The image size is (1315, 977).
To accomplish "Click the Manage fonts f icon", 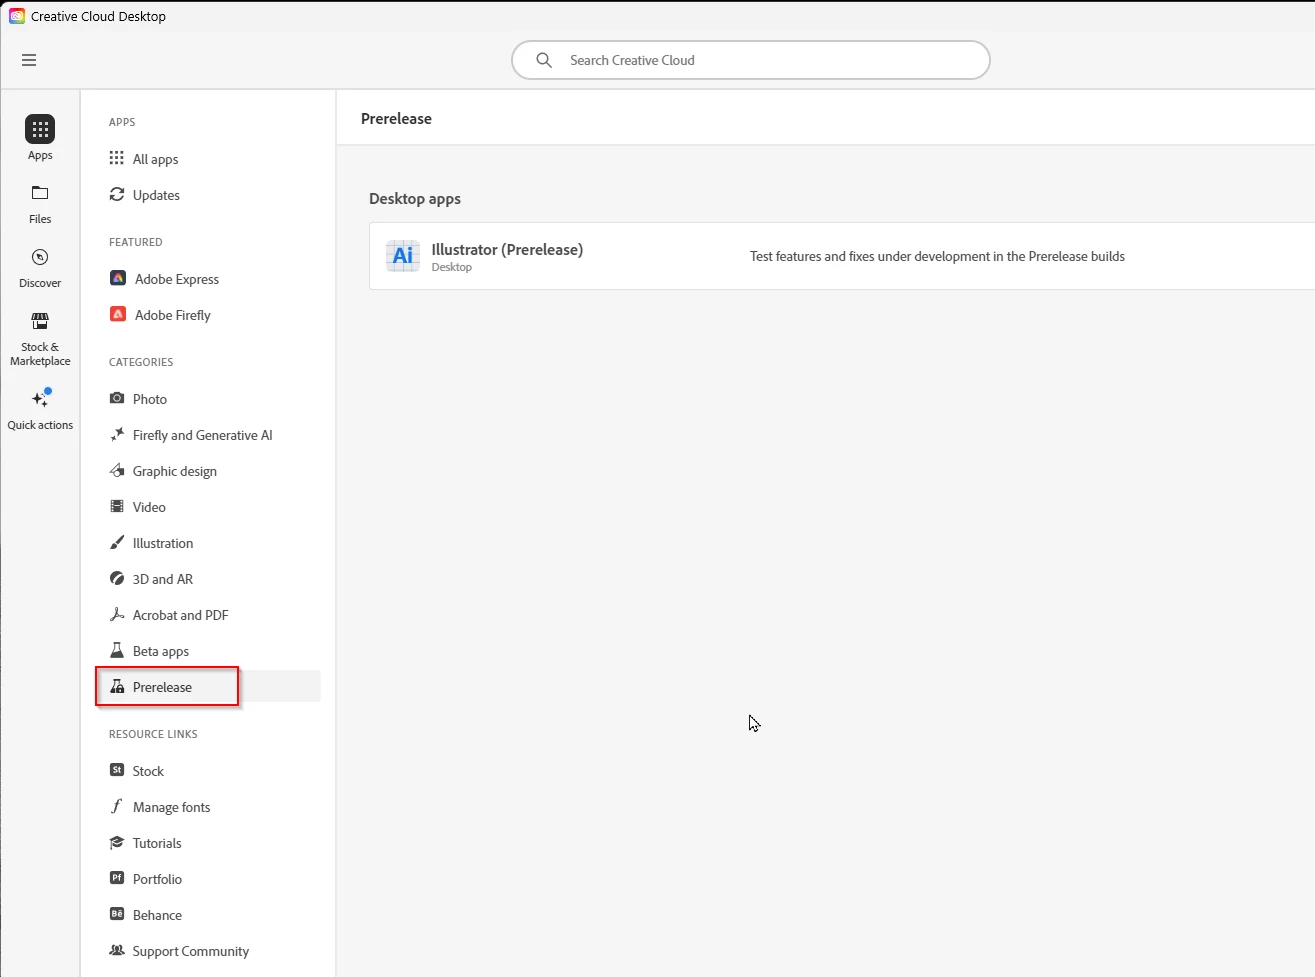I will pos(117,806).
